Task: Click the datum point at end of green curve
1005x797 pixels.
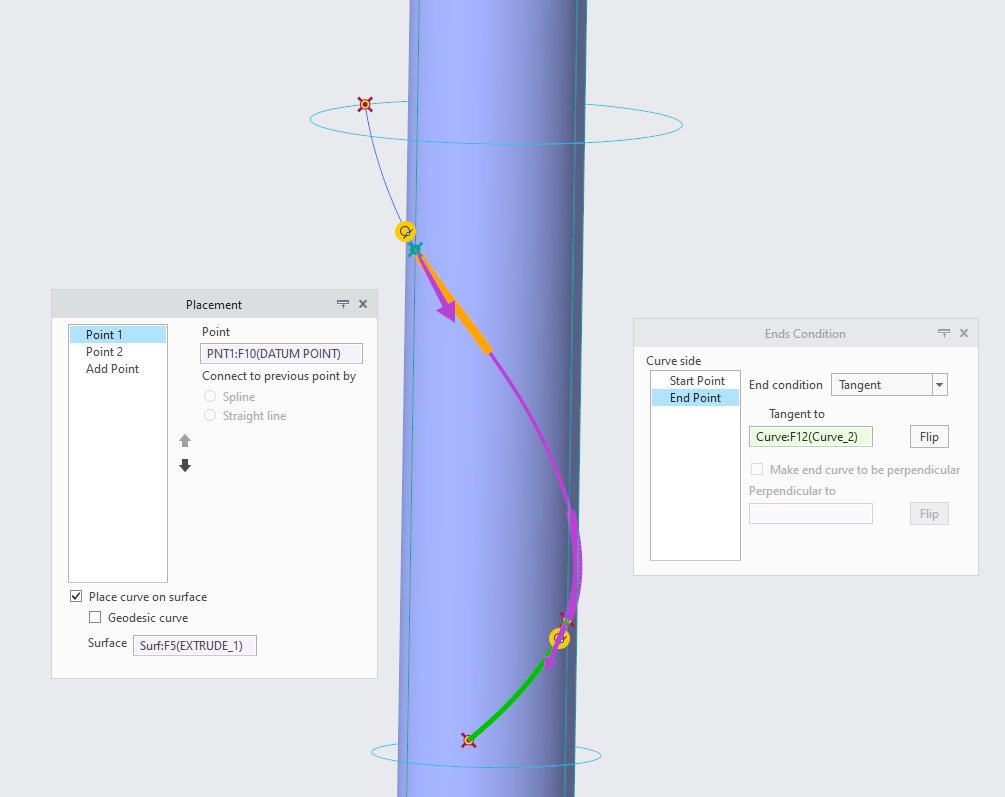Action: [x=467, y=739]
